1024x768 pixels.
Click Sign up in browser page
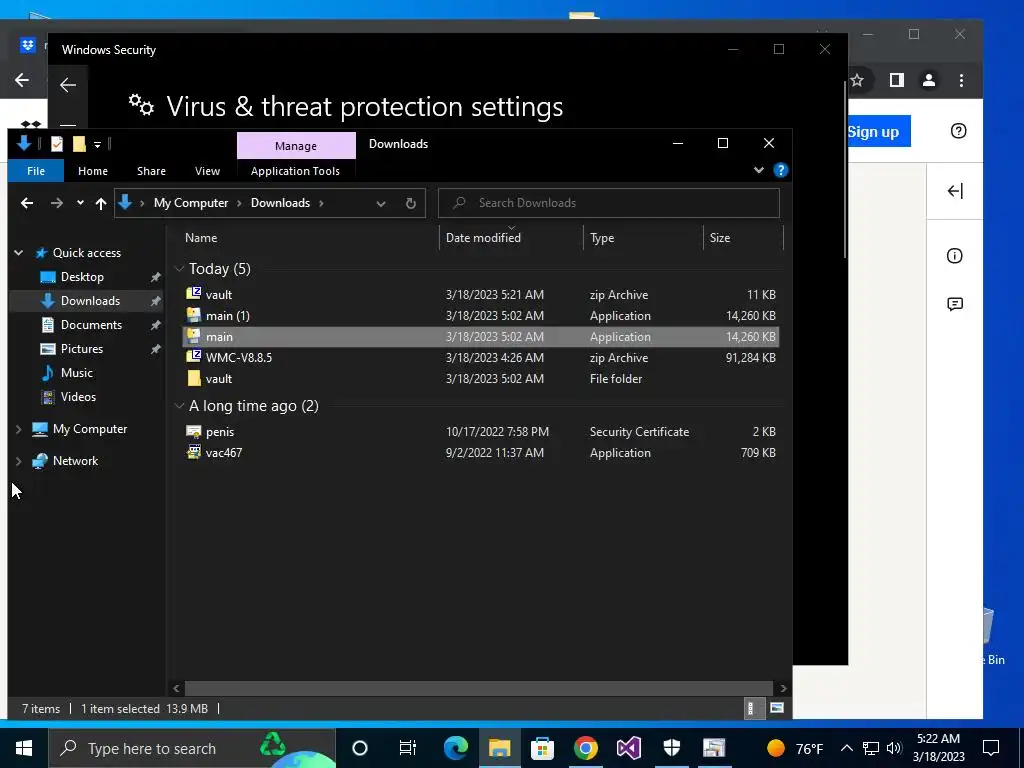pyautogui.click(x=872, y=132)
